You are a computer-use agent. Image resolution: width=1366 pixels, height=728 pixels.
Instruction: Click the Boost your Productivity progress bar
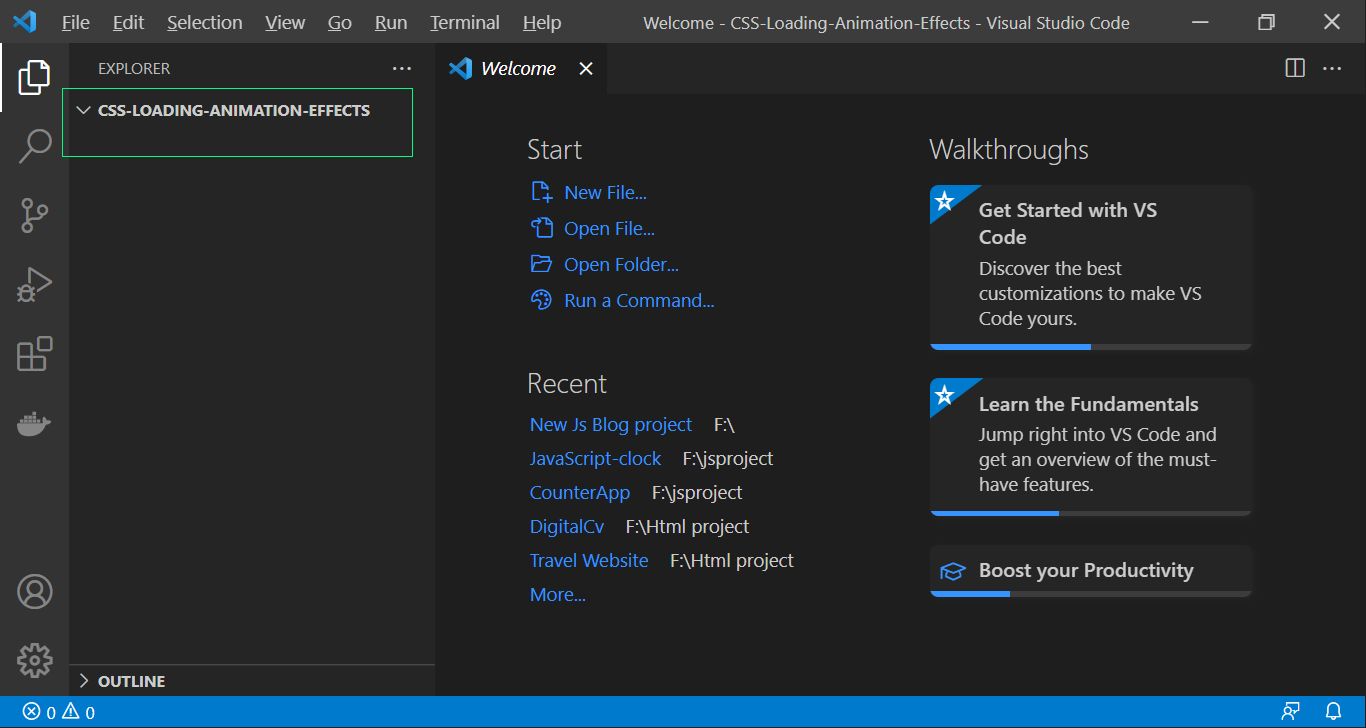1091,594
